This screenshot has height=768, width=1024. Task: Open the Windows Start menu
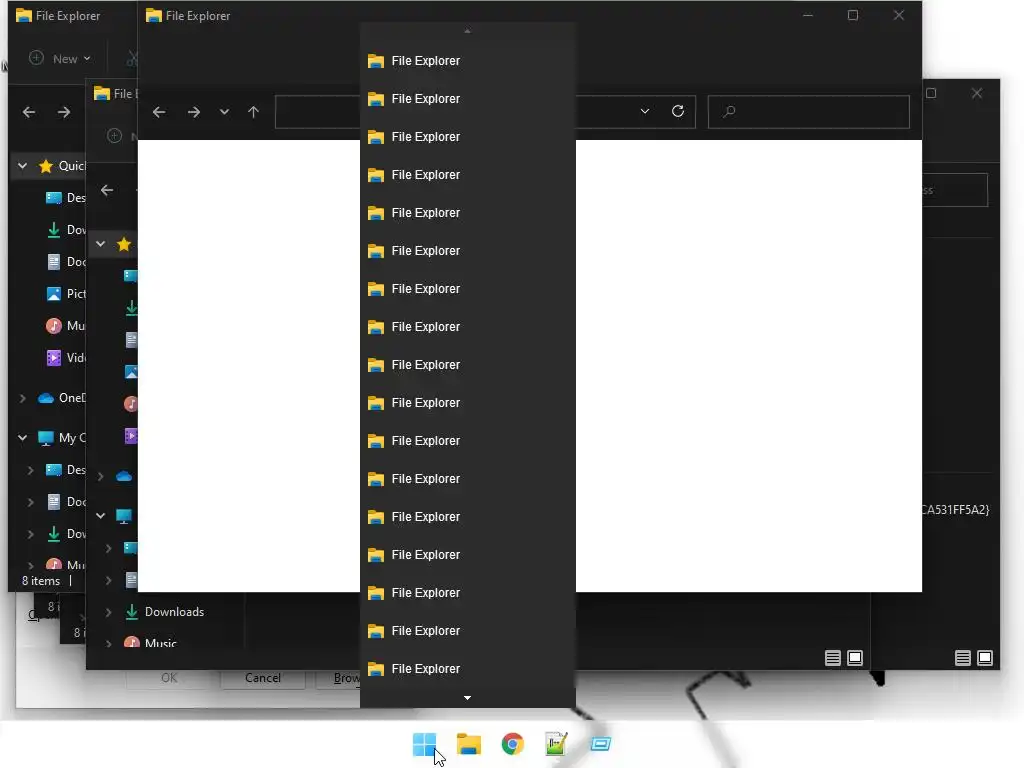[x=424, y=744]
